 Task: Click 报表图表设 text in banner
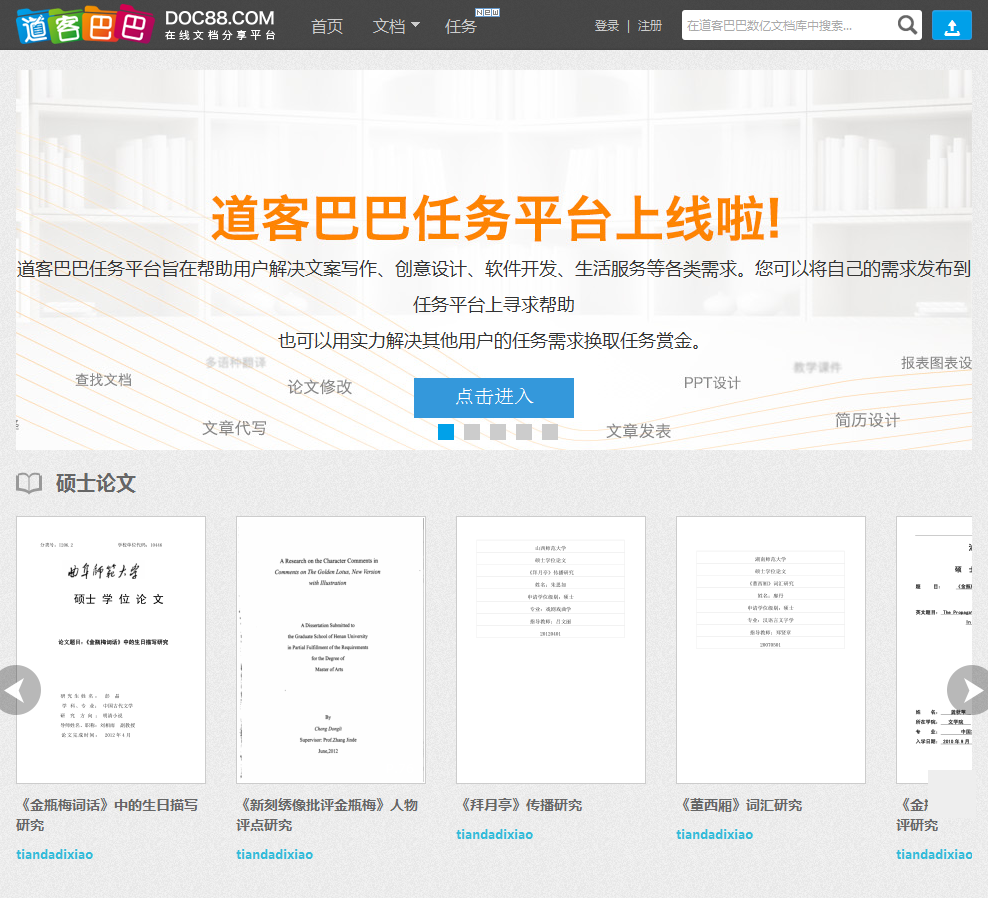tap(936, 363)
